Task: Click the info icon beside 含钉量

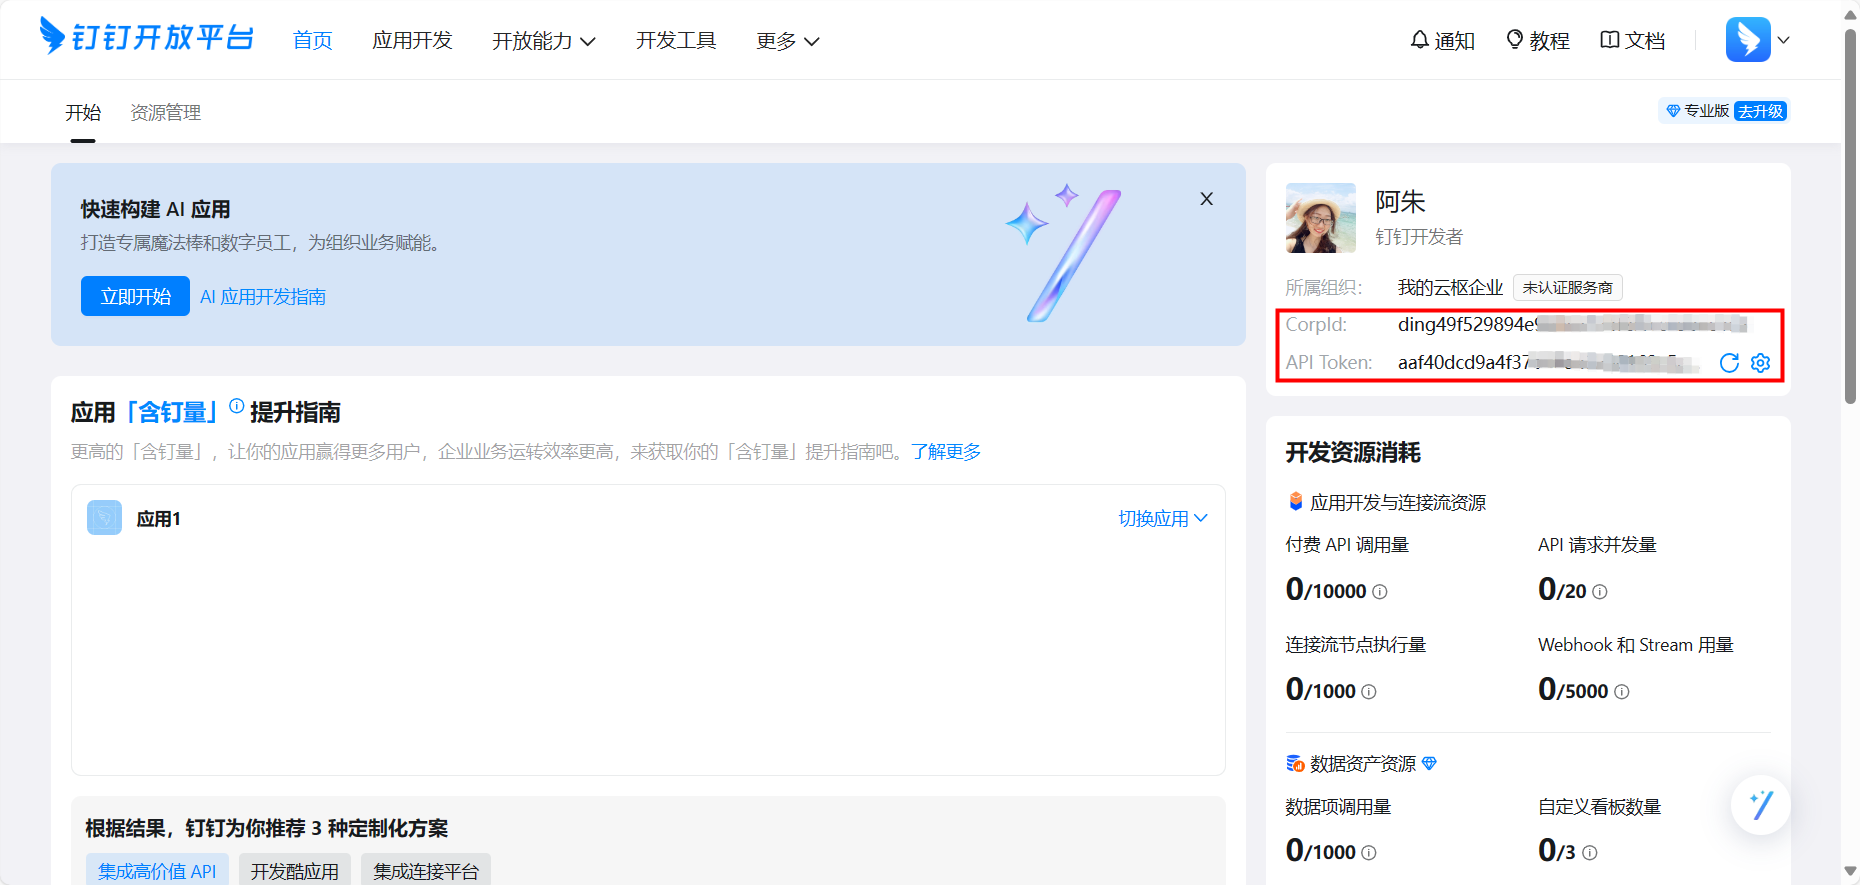Action: tap(237, 405)
